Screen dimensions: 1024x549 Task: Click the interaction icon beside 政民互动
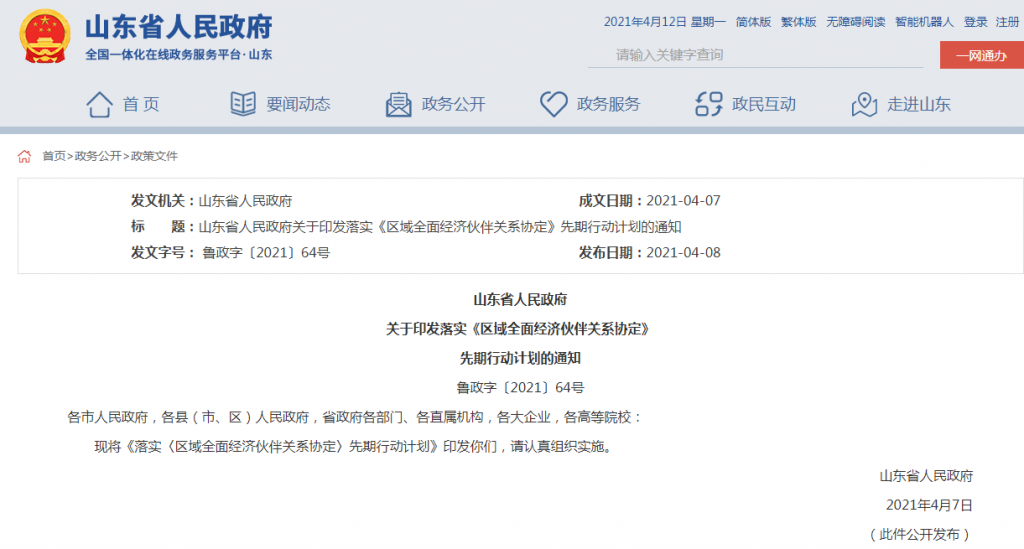tap(709, 104)
